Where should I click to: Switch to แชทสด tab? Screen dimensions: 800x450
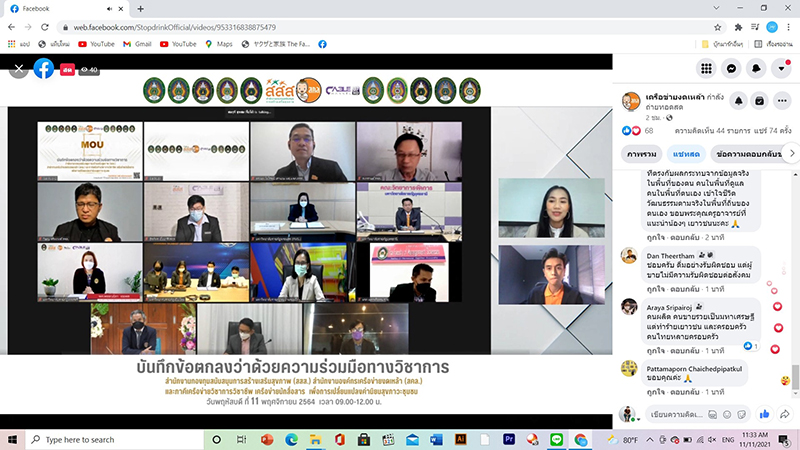(x=686, y=154)
